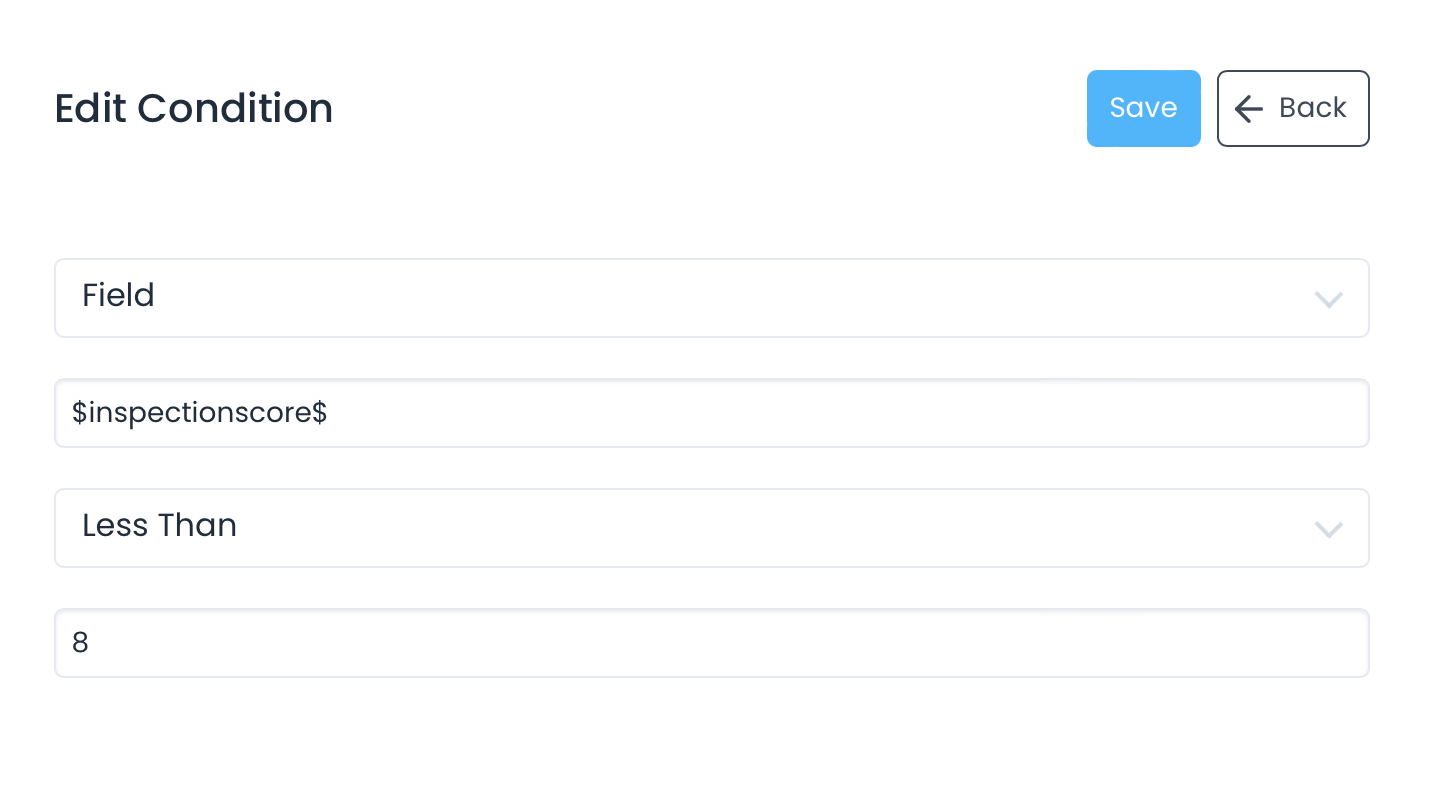Click empty area of the inspection score field

(850, 413)
